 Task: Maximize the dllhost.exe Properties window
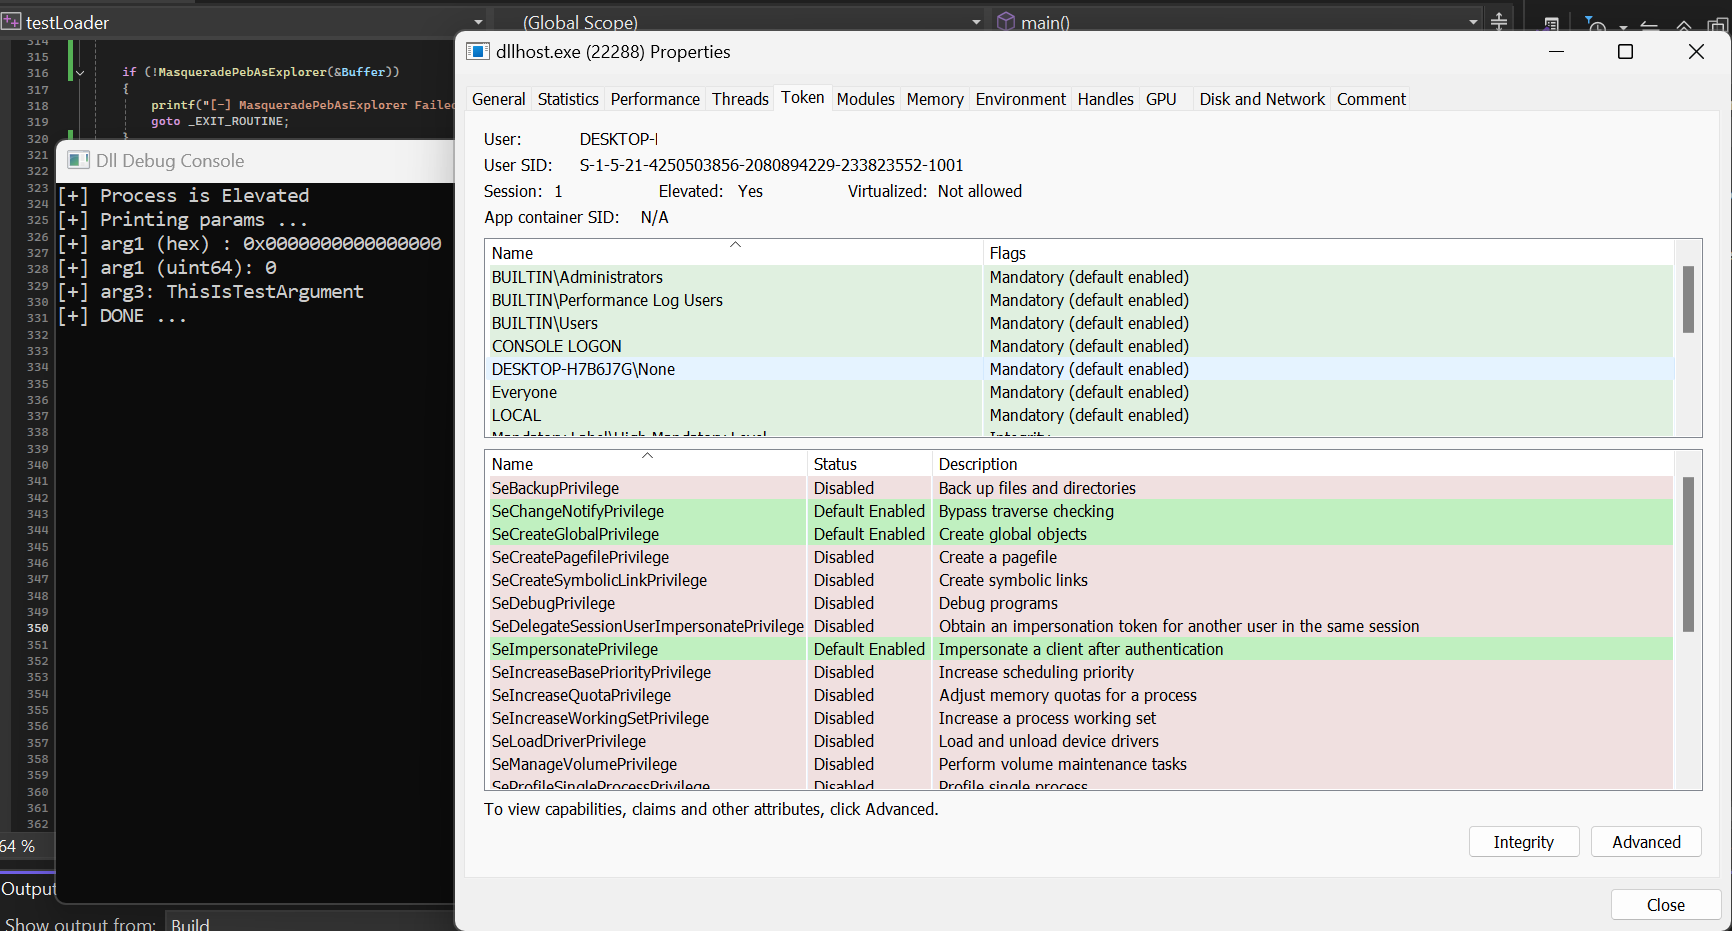click(x=1625, y=52)
